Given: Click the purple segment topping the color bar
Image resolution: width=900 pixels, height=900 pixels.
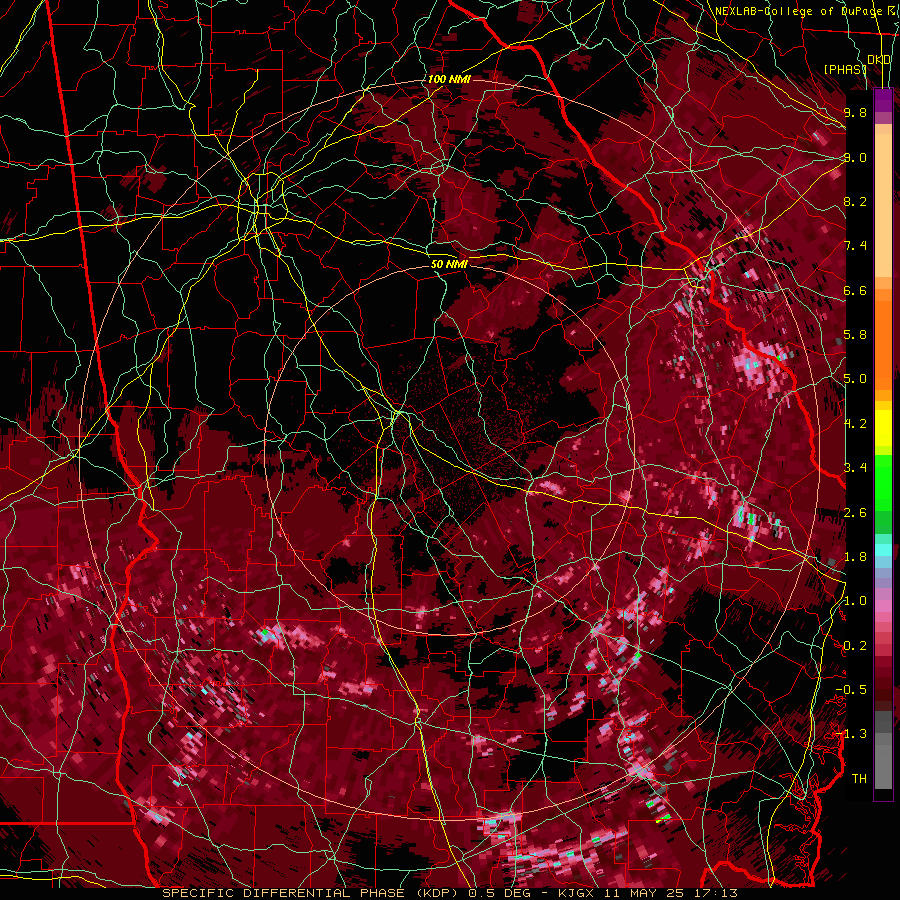Looking at the screenshot, I should coord(883,100).
